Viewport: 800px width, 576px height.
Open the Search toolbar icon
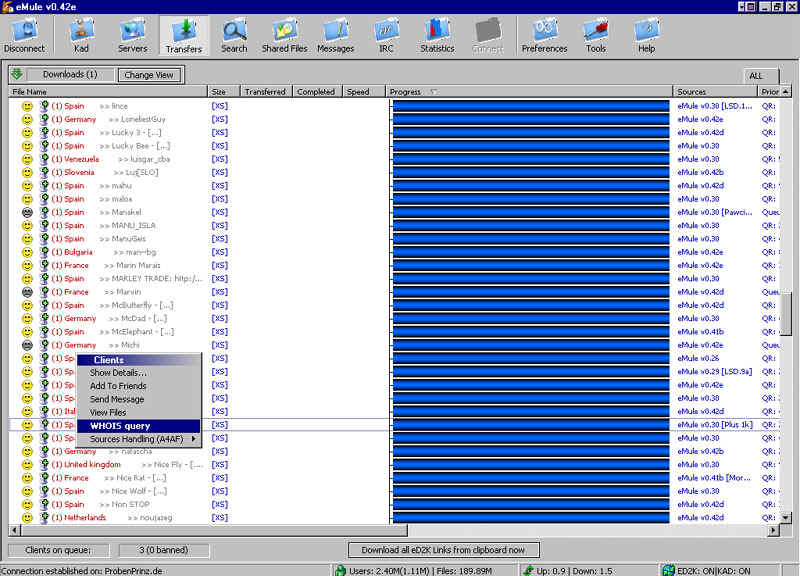click(x=234, y=35)
